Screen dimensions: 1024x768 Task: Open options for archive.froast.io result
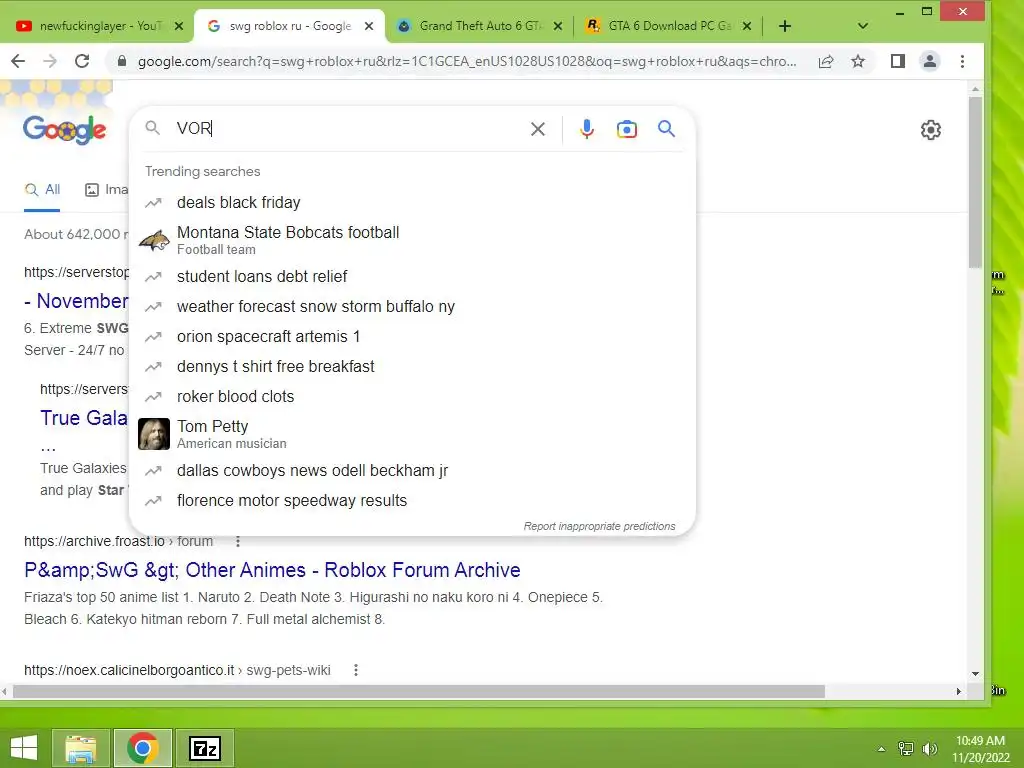[x=238, y=541]
